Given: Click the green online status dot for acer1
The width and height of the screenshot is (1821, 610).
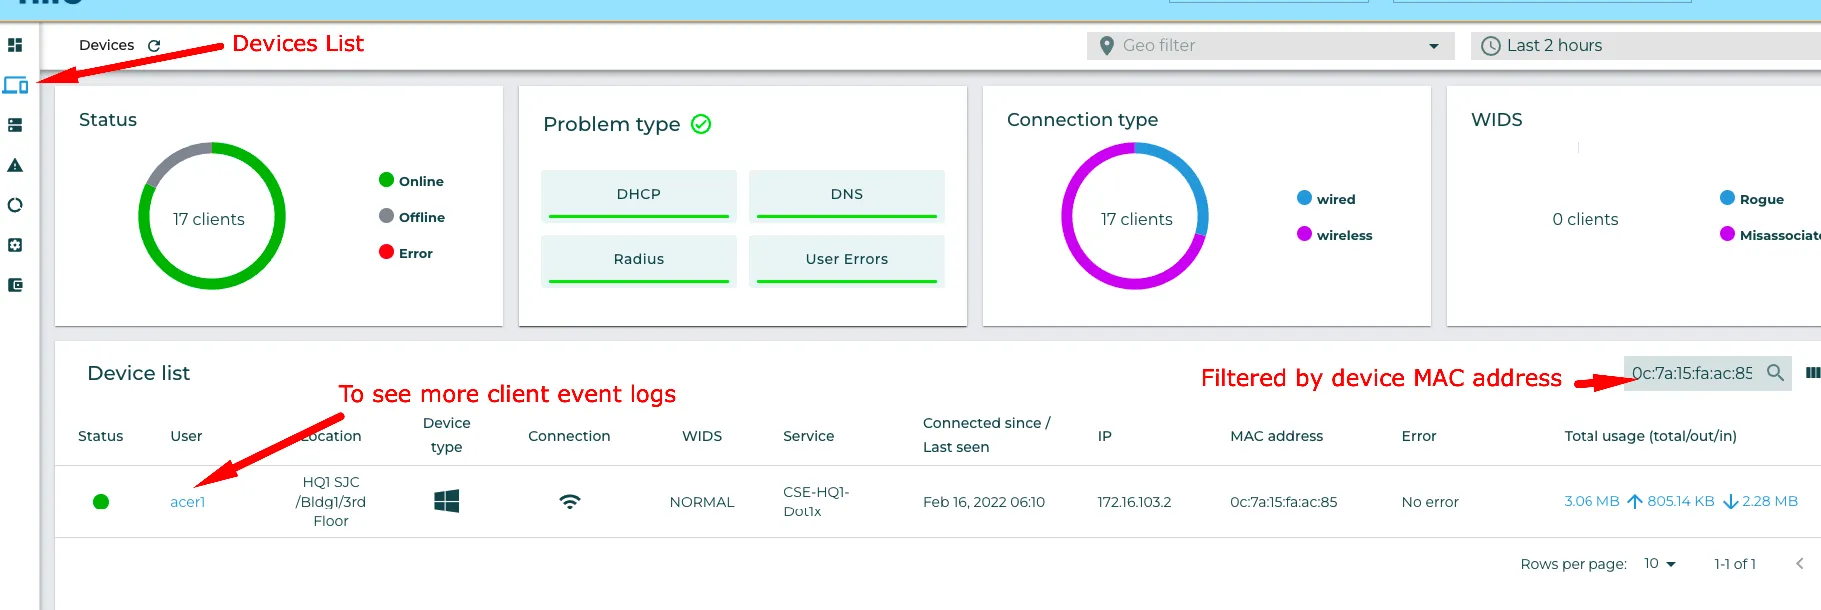Looking at the screenshot, I should pos(101,502).
